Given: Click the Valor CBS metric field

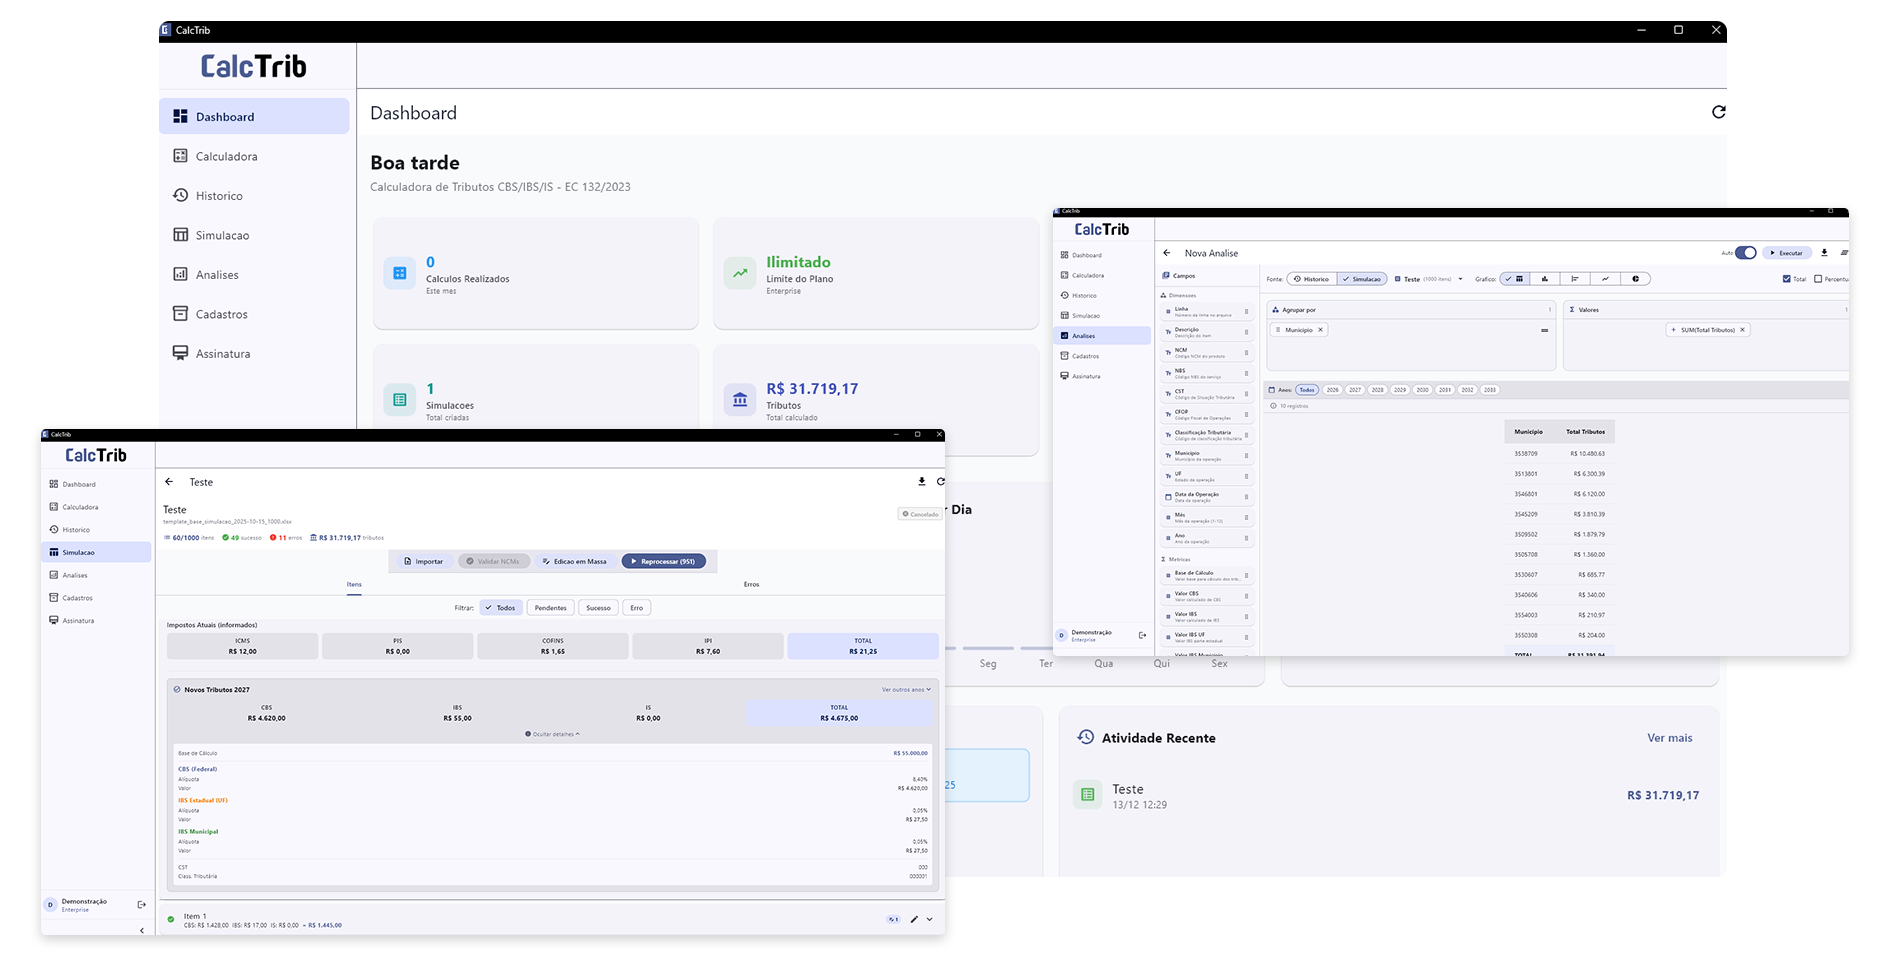Looking at the screenshot, I should (1207, 596).
